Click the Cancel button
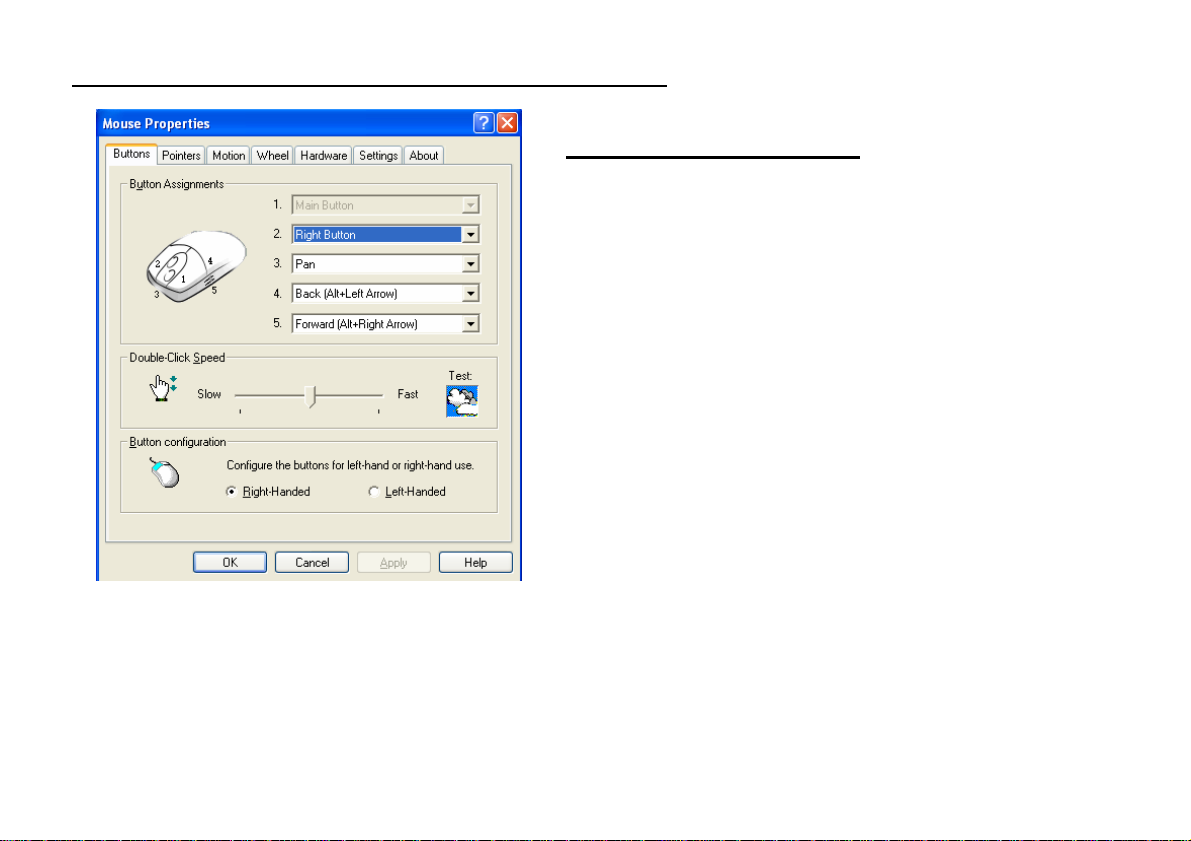Screen dimensions: 1191x841 click(x=312, y=562)
